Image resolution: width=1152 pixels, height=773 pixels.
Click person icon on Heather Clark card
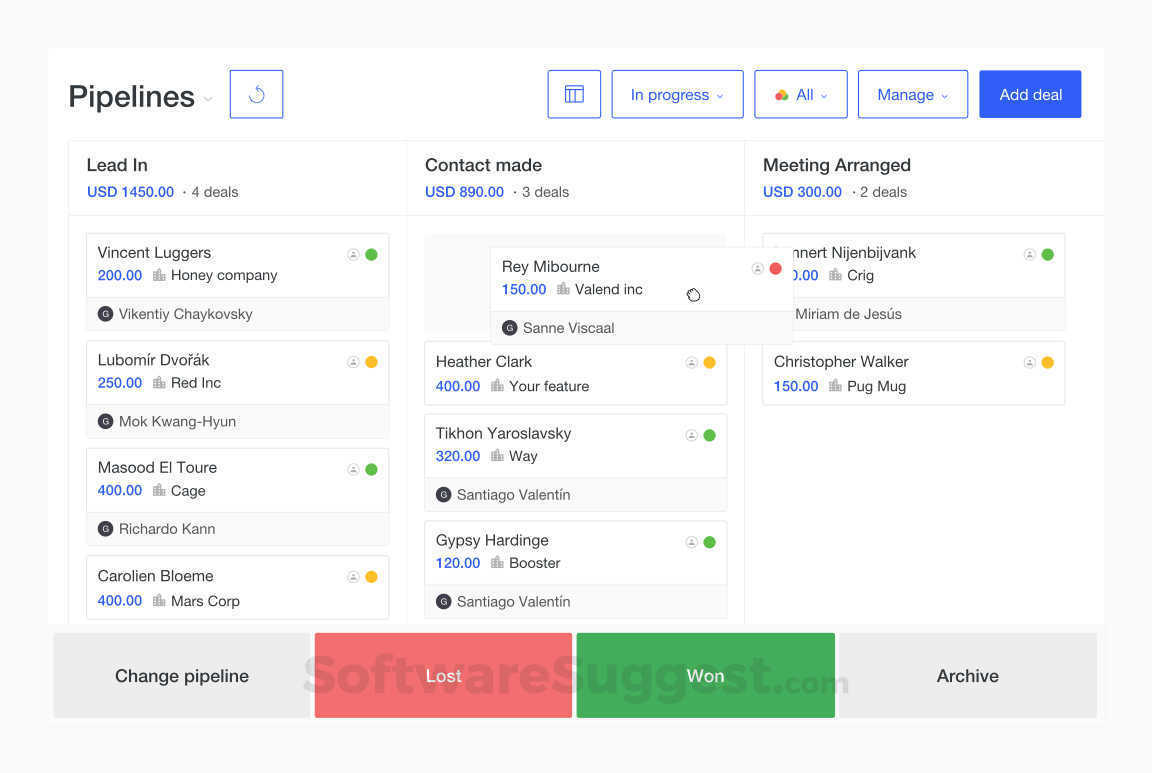tap(691, 363)
